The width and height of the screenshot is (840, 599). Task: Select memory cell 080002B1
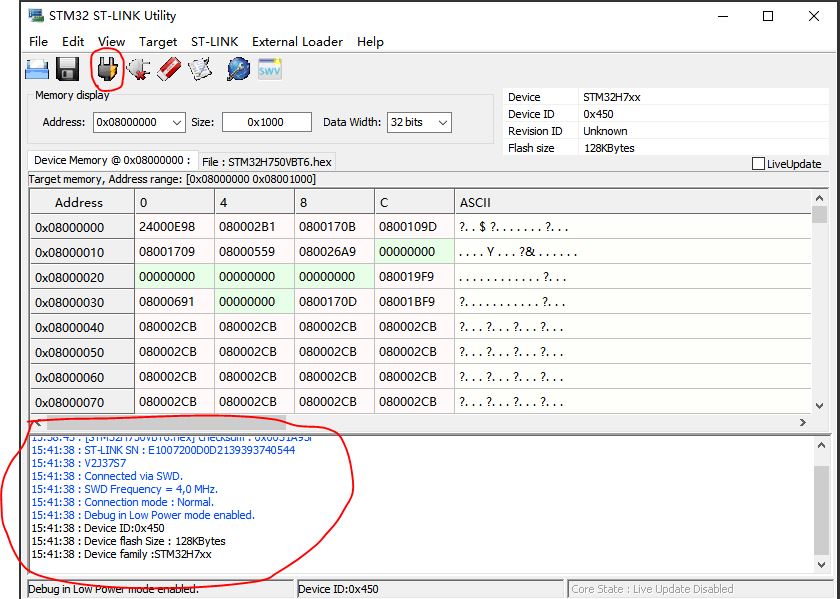pyautogui.click(x=254, y=227)
